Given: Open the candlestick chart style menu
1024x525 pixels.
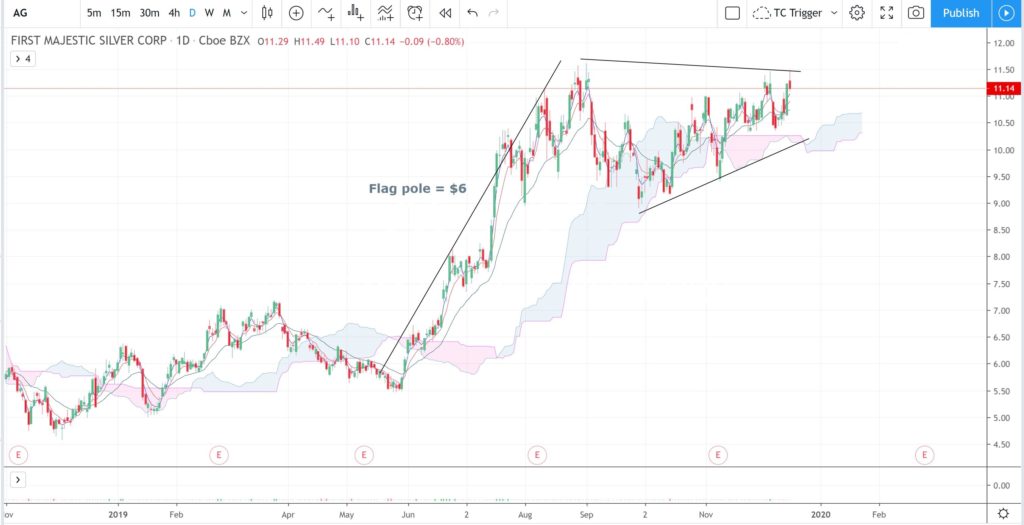Looking at the screenshot, I should pos(266,12).
